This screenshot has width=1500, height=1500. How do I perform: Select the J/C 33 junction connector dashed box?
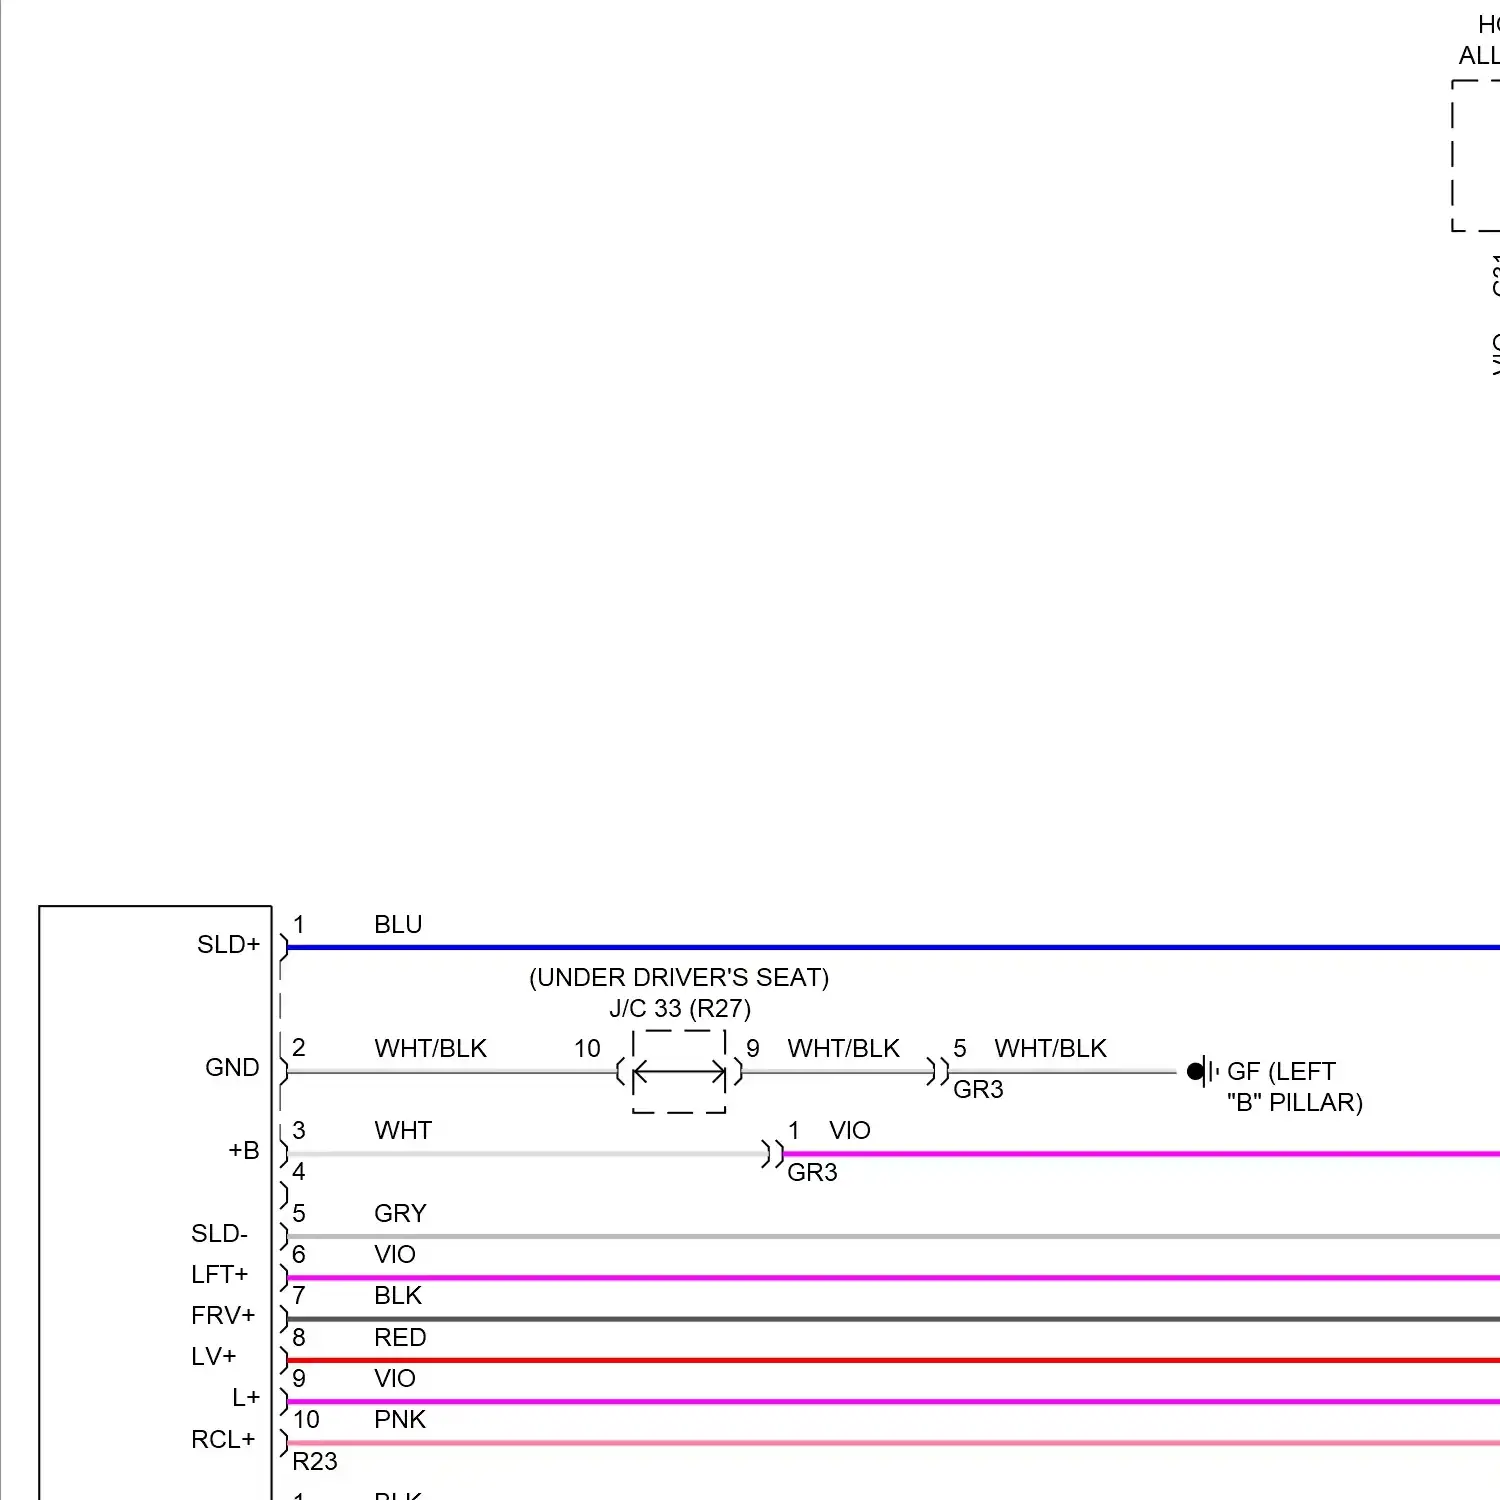pyautogui.click(x=679, y=1071)
